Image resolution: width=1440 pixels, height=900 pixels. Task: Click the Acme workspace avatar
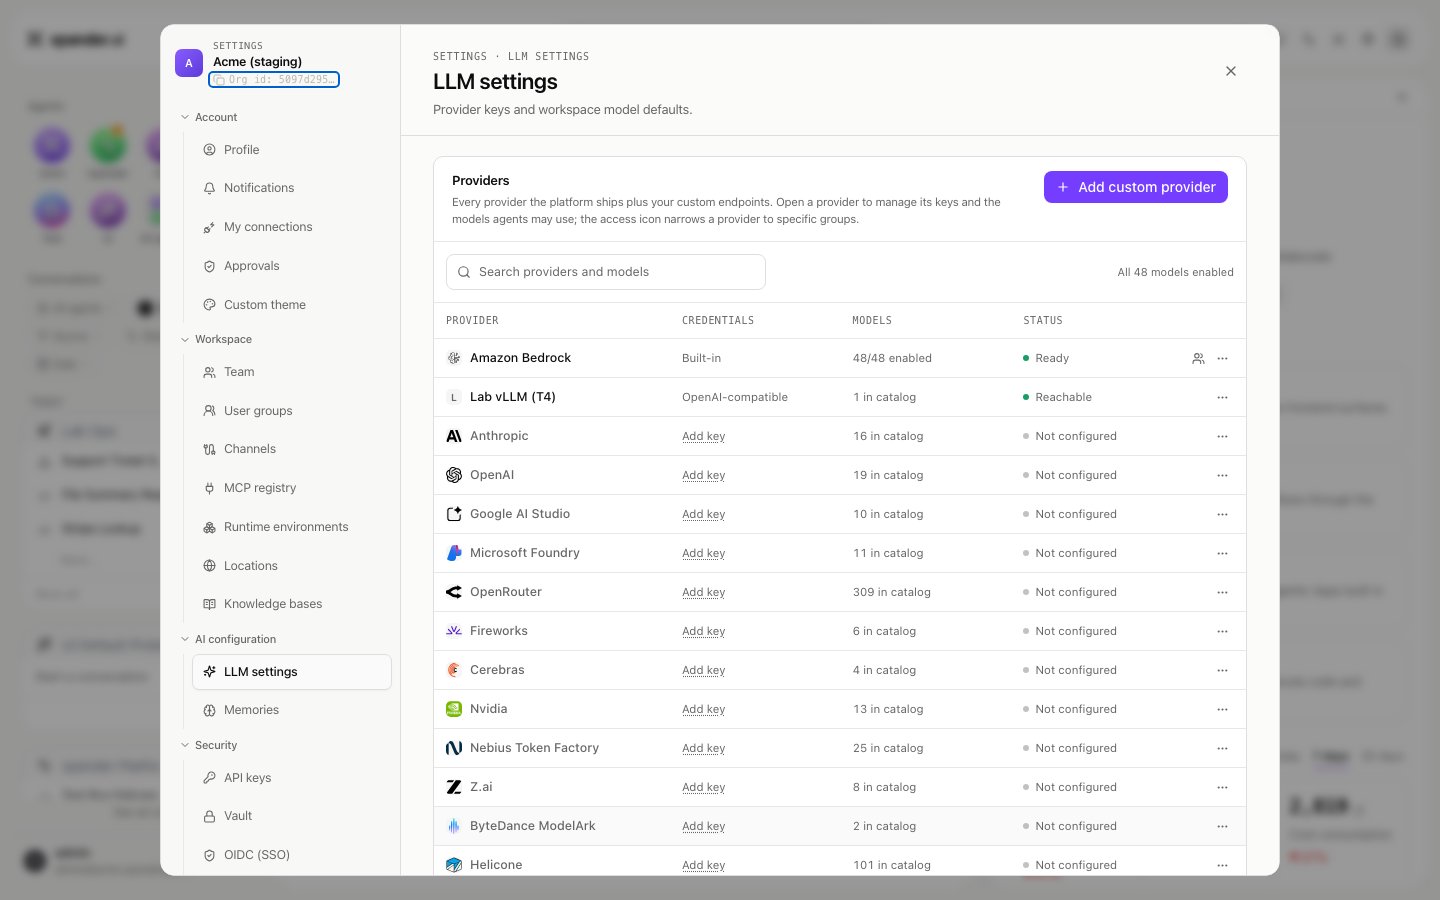[x=189, y=63]
